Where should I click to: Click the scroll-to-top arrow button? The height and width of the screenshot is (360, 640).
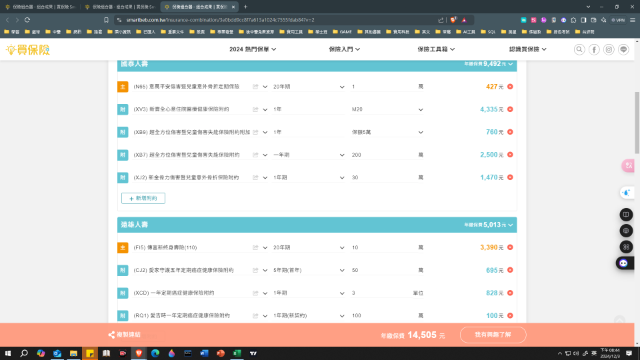point(620,320)
